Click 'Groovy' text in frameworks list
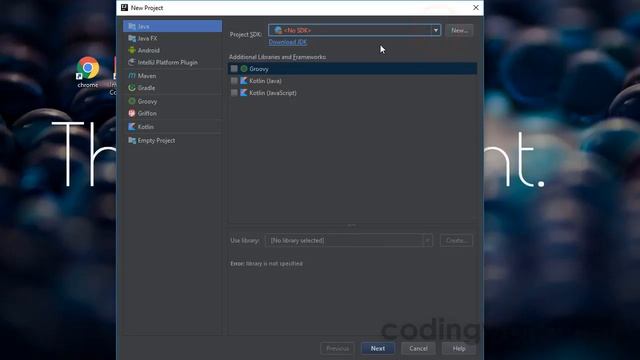 pyautogui.click(x=259, y=69)
